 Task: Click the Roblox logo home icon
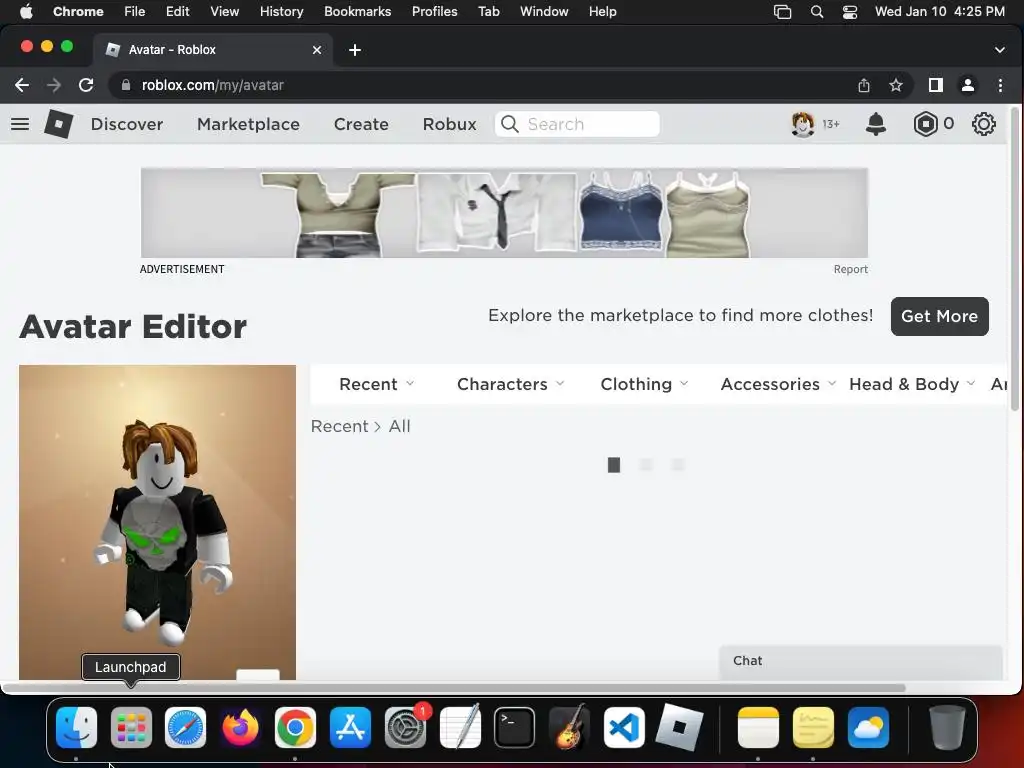tap(58, 124)
